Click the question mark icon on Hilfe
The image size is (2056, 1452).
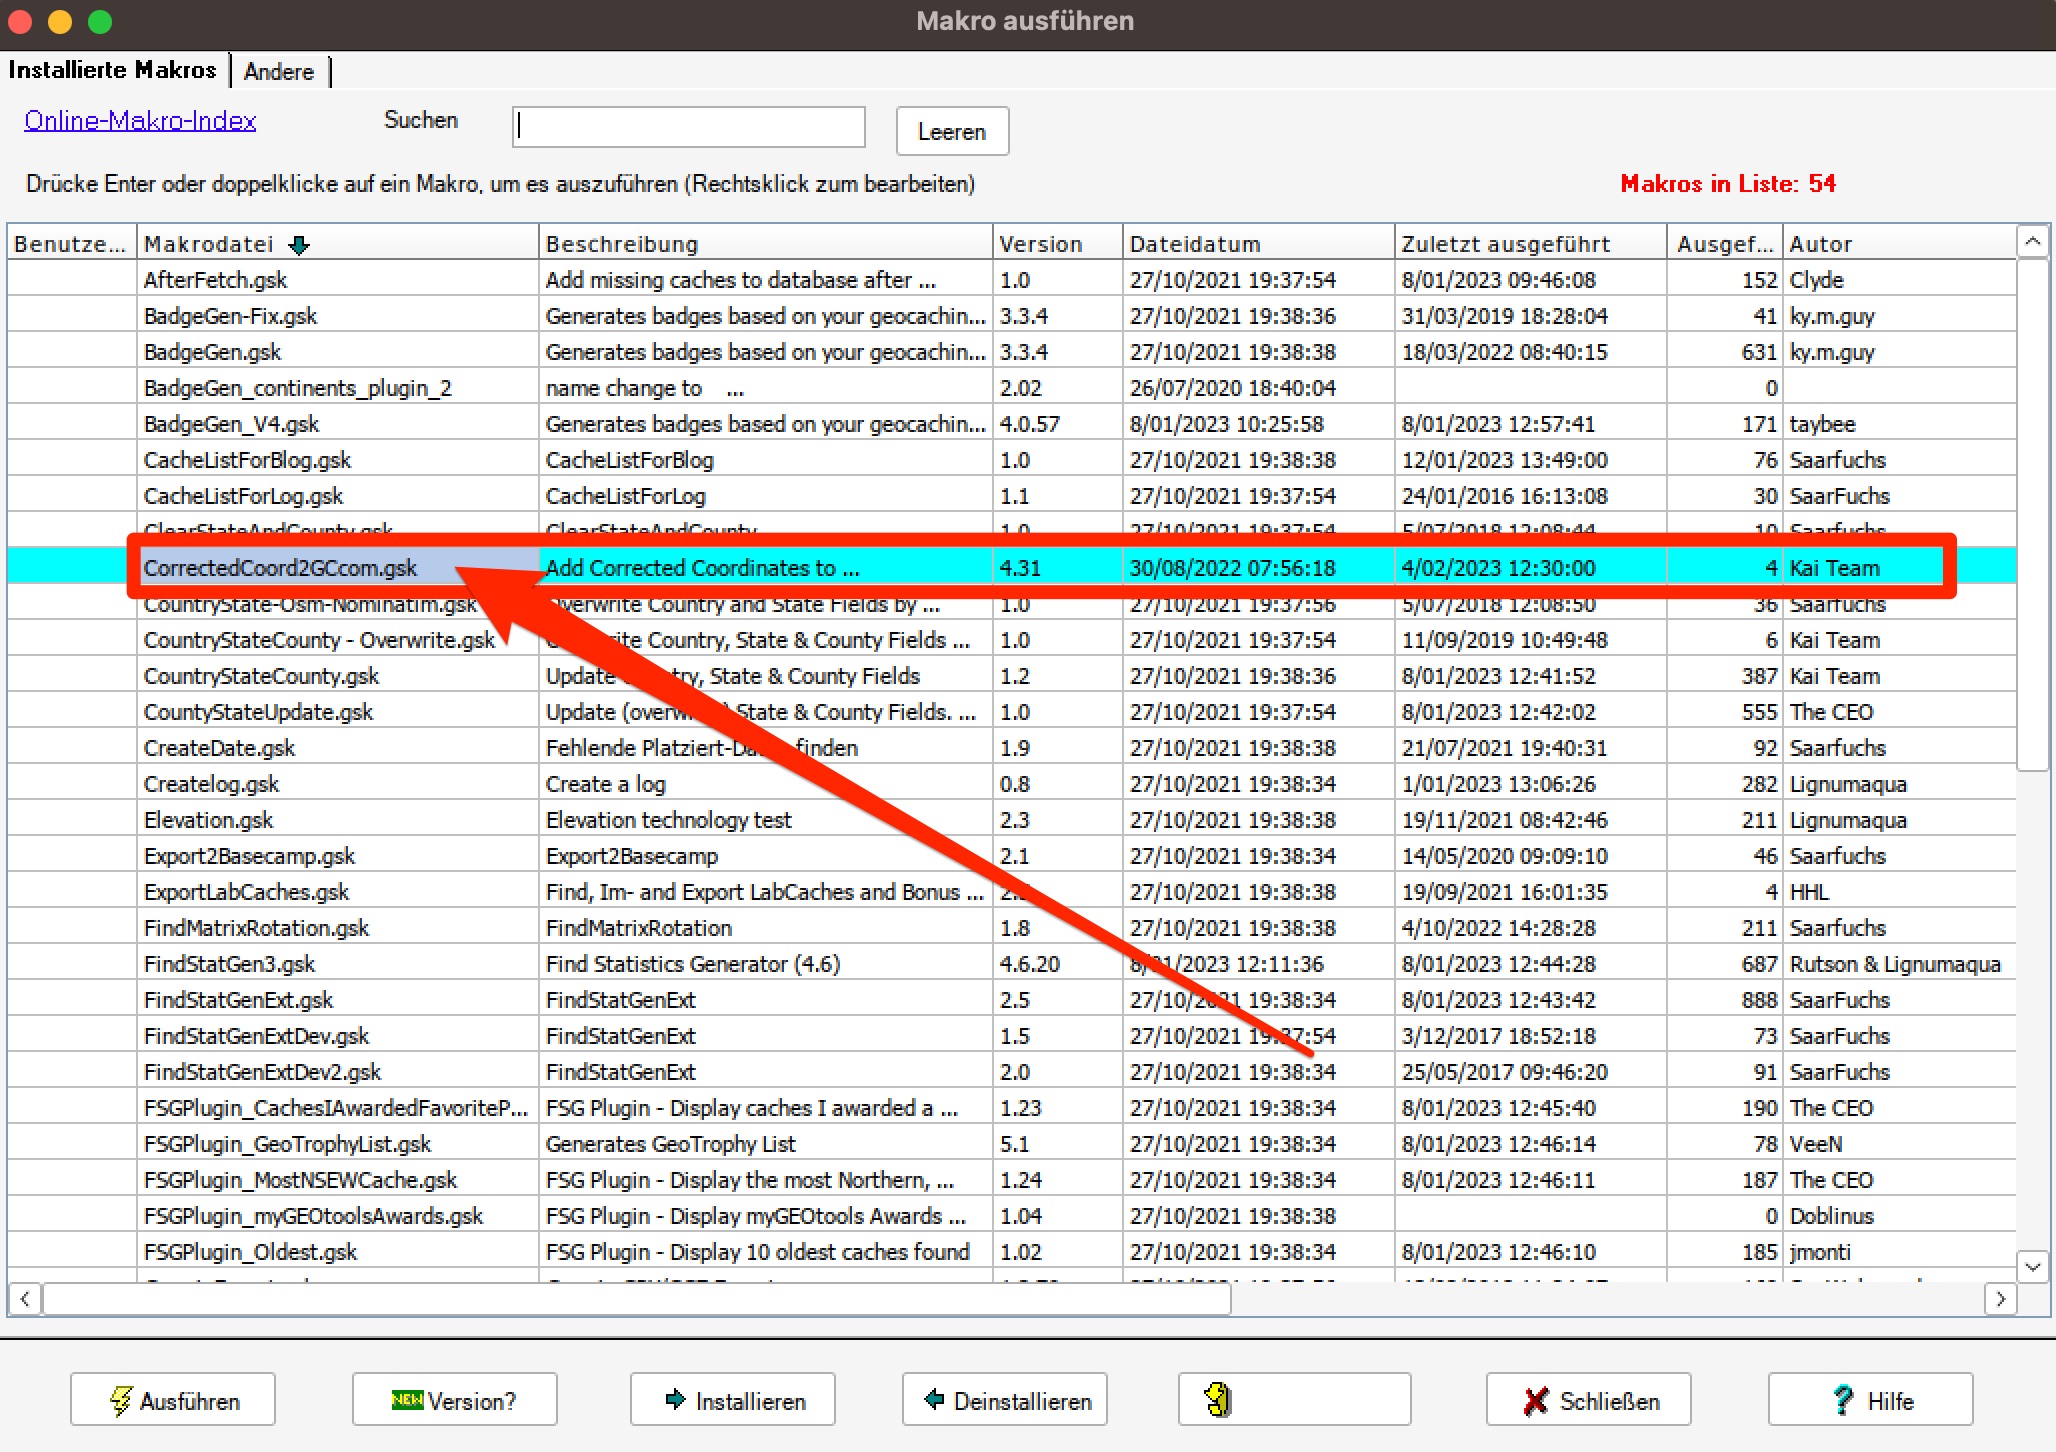pos(1843,1400)
